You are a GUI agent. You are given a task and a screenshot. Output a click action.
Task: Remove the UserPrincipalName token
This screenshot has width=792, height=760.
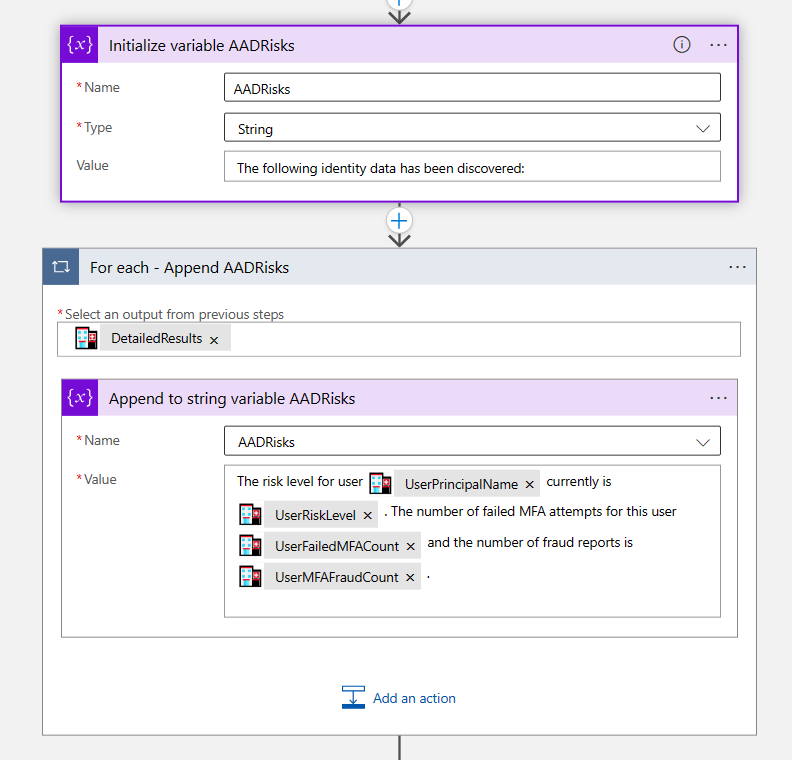coord(529,485)
